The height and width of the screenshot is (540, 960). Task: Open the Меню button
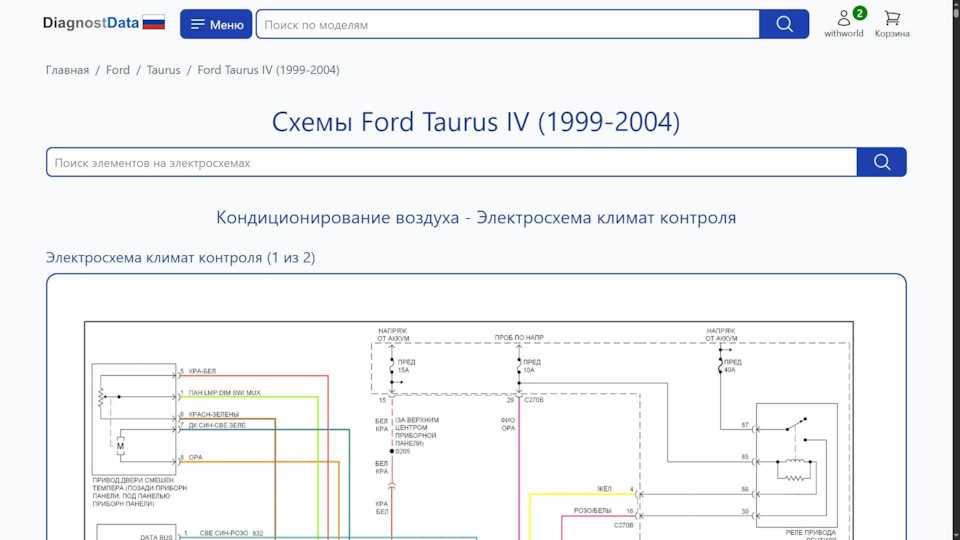pyautogui.click(x=216, y=24)
